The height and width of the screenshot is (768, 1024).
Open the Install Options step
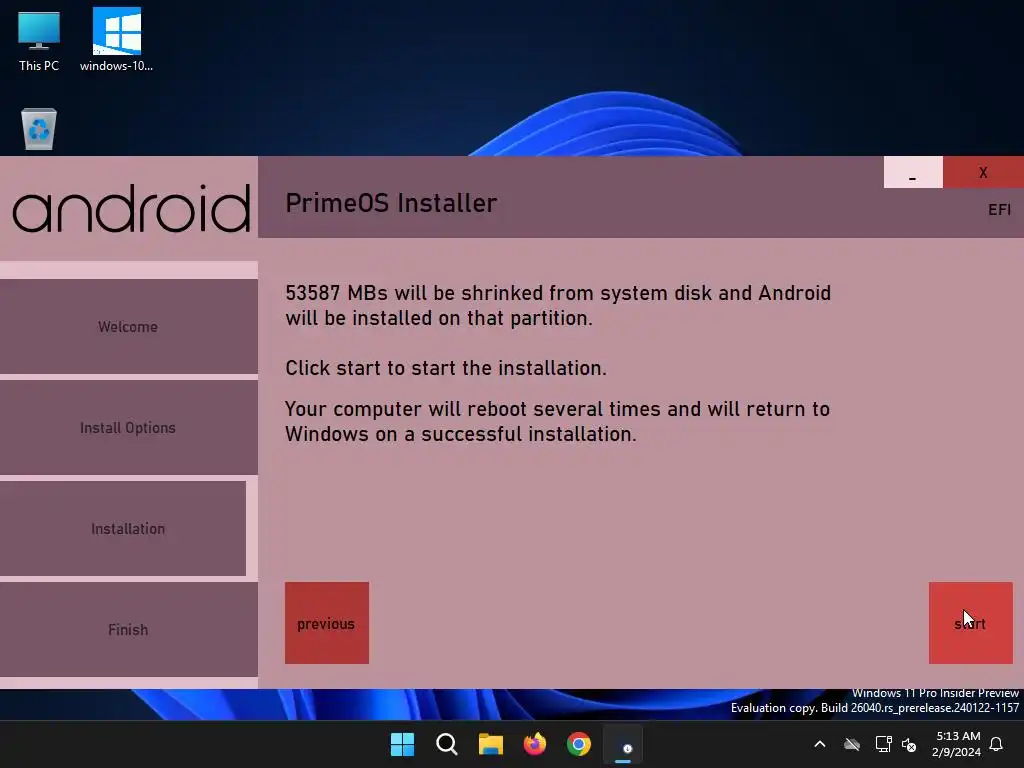[x=129, y=428]
